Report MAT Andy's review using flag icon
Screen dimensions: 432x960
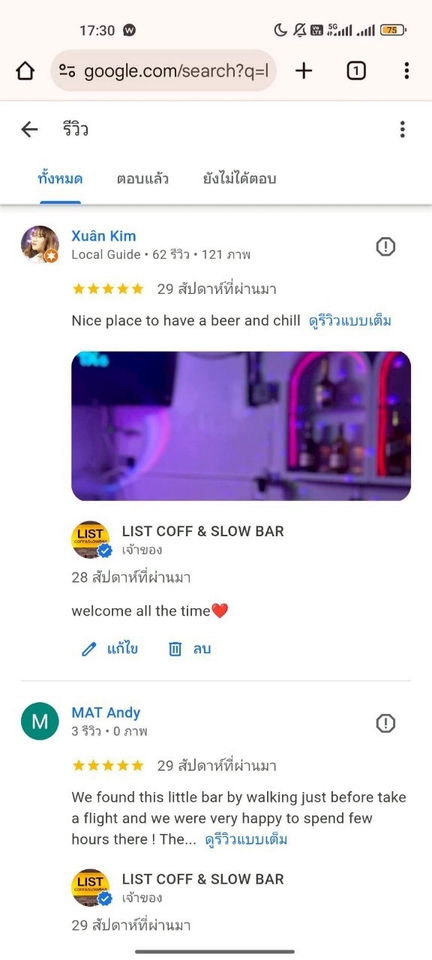385,723
